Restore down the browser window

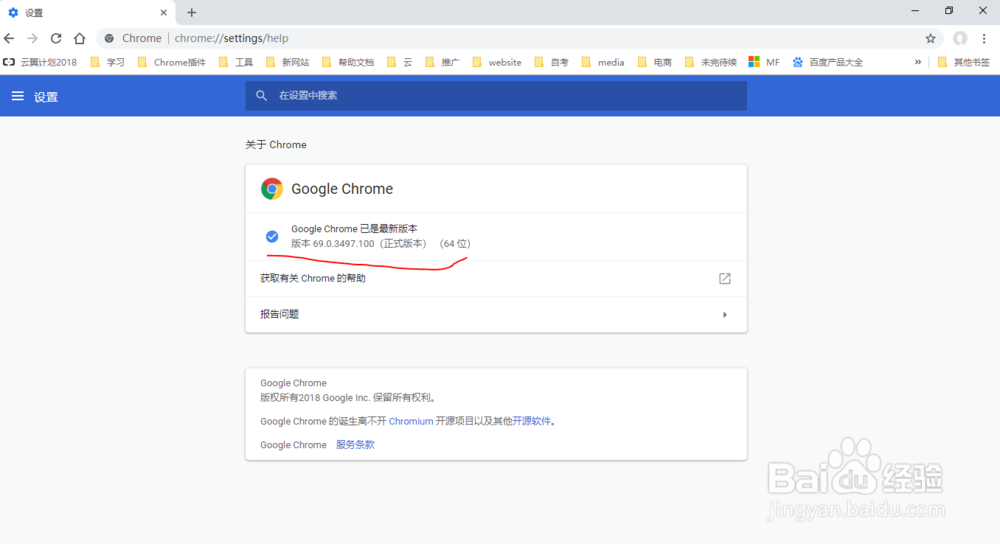[x=949, y=10]
